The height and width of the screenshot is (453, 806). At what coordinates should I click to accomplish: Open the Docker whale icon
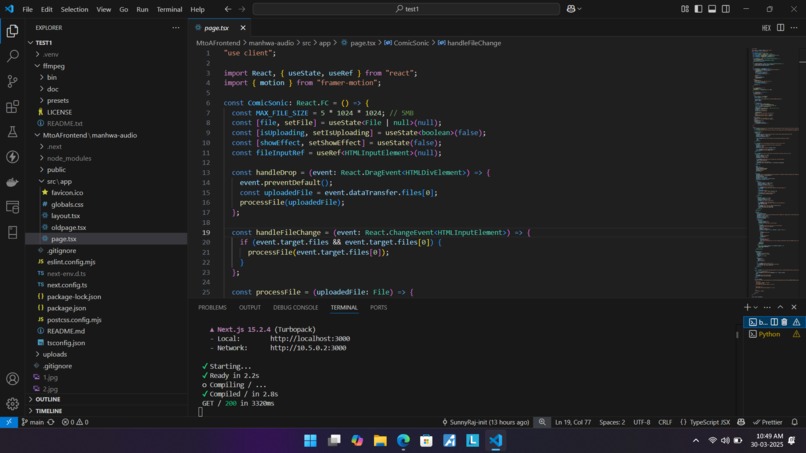(x=12, y=182)
